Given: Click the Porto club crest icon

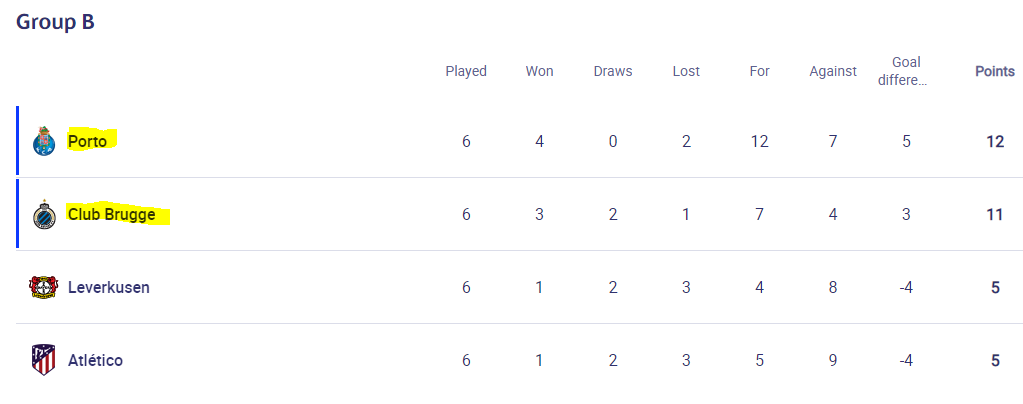Looking at the screenshot, I should point(44,141).
